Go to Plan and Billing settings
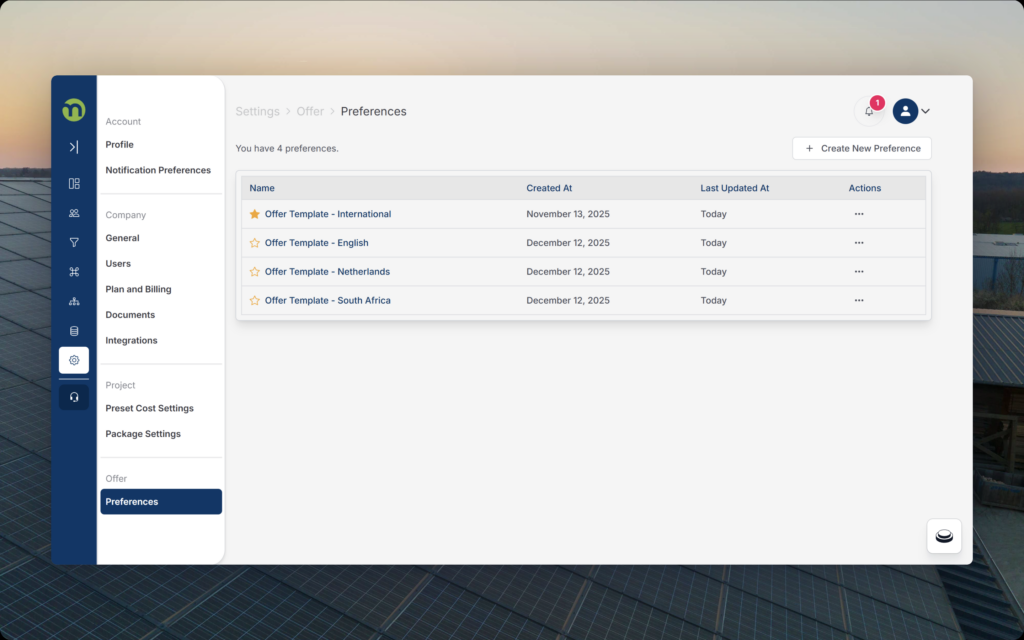 point(138,289)
